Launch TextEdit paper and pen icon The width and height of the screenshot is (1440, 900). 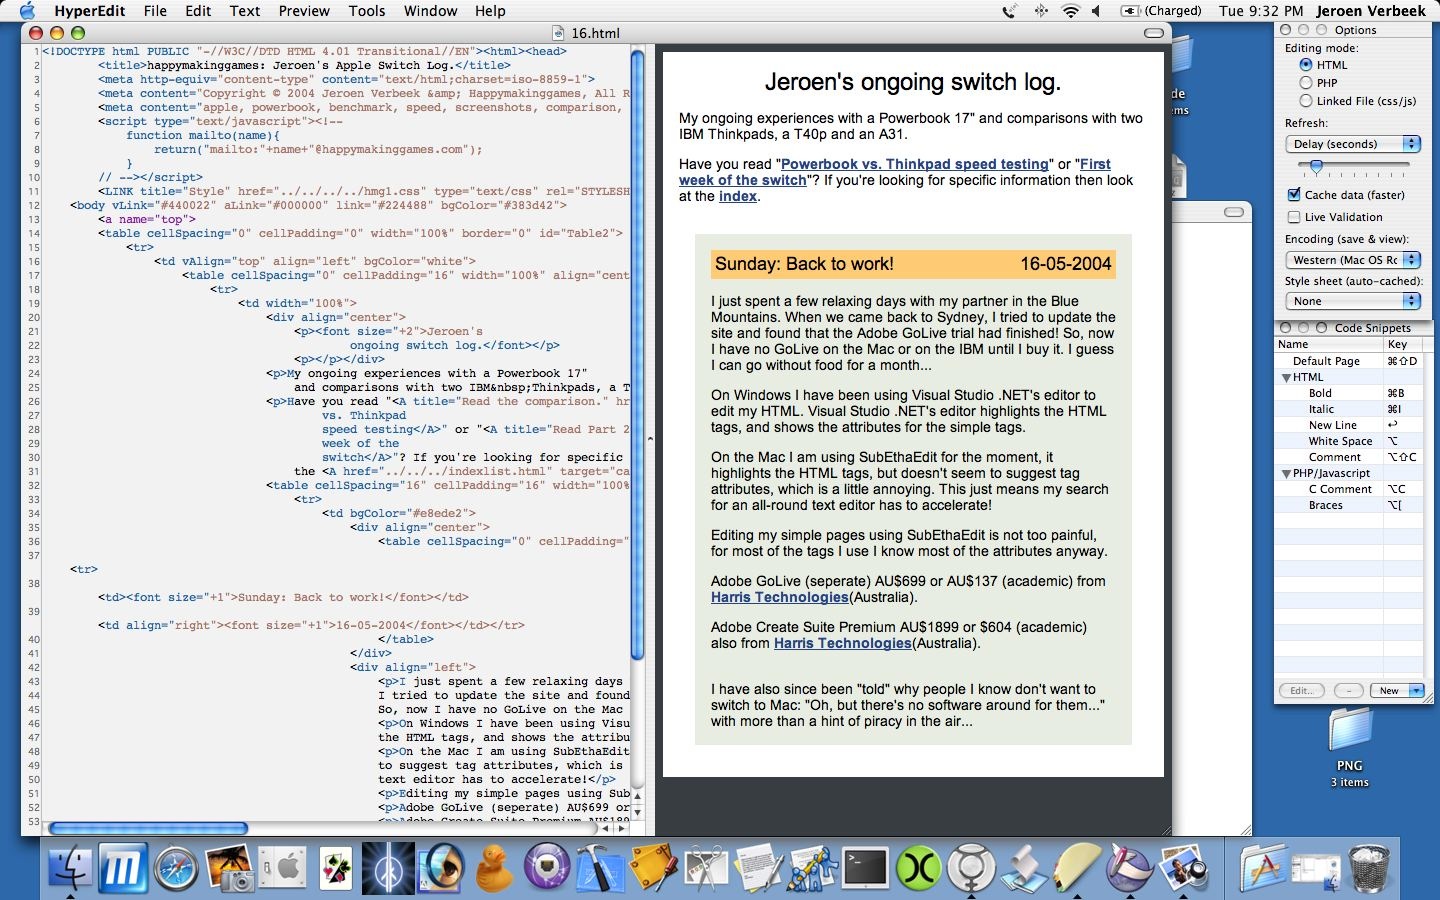759,867
